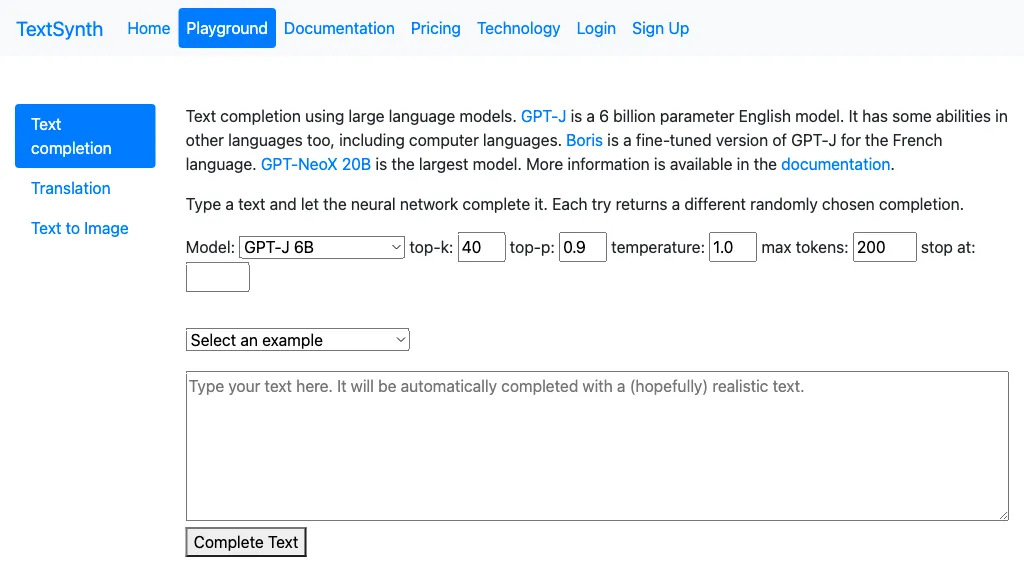Open the Documentation page from navbar

[339, 28]
